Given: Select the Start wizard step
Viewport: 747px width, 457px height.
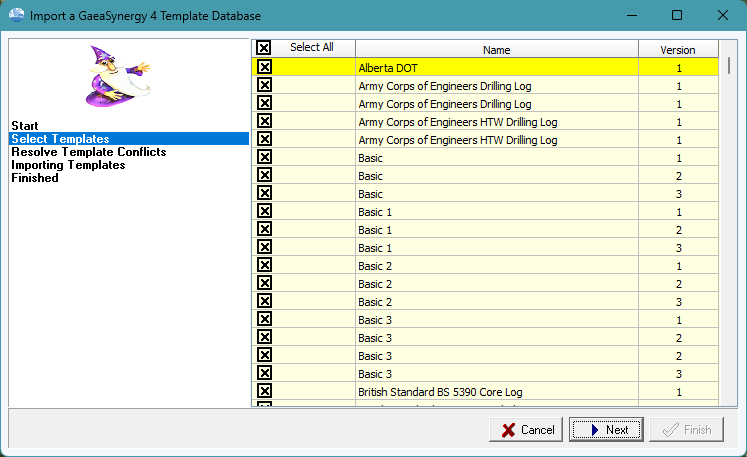Looking at the screenshot, I should click(x=24, y=125).
